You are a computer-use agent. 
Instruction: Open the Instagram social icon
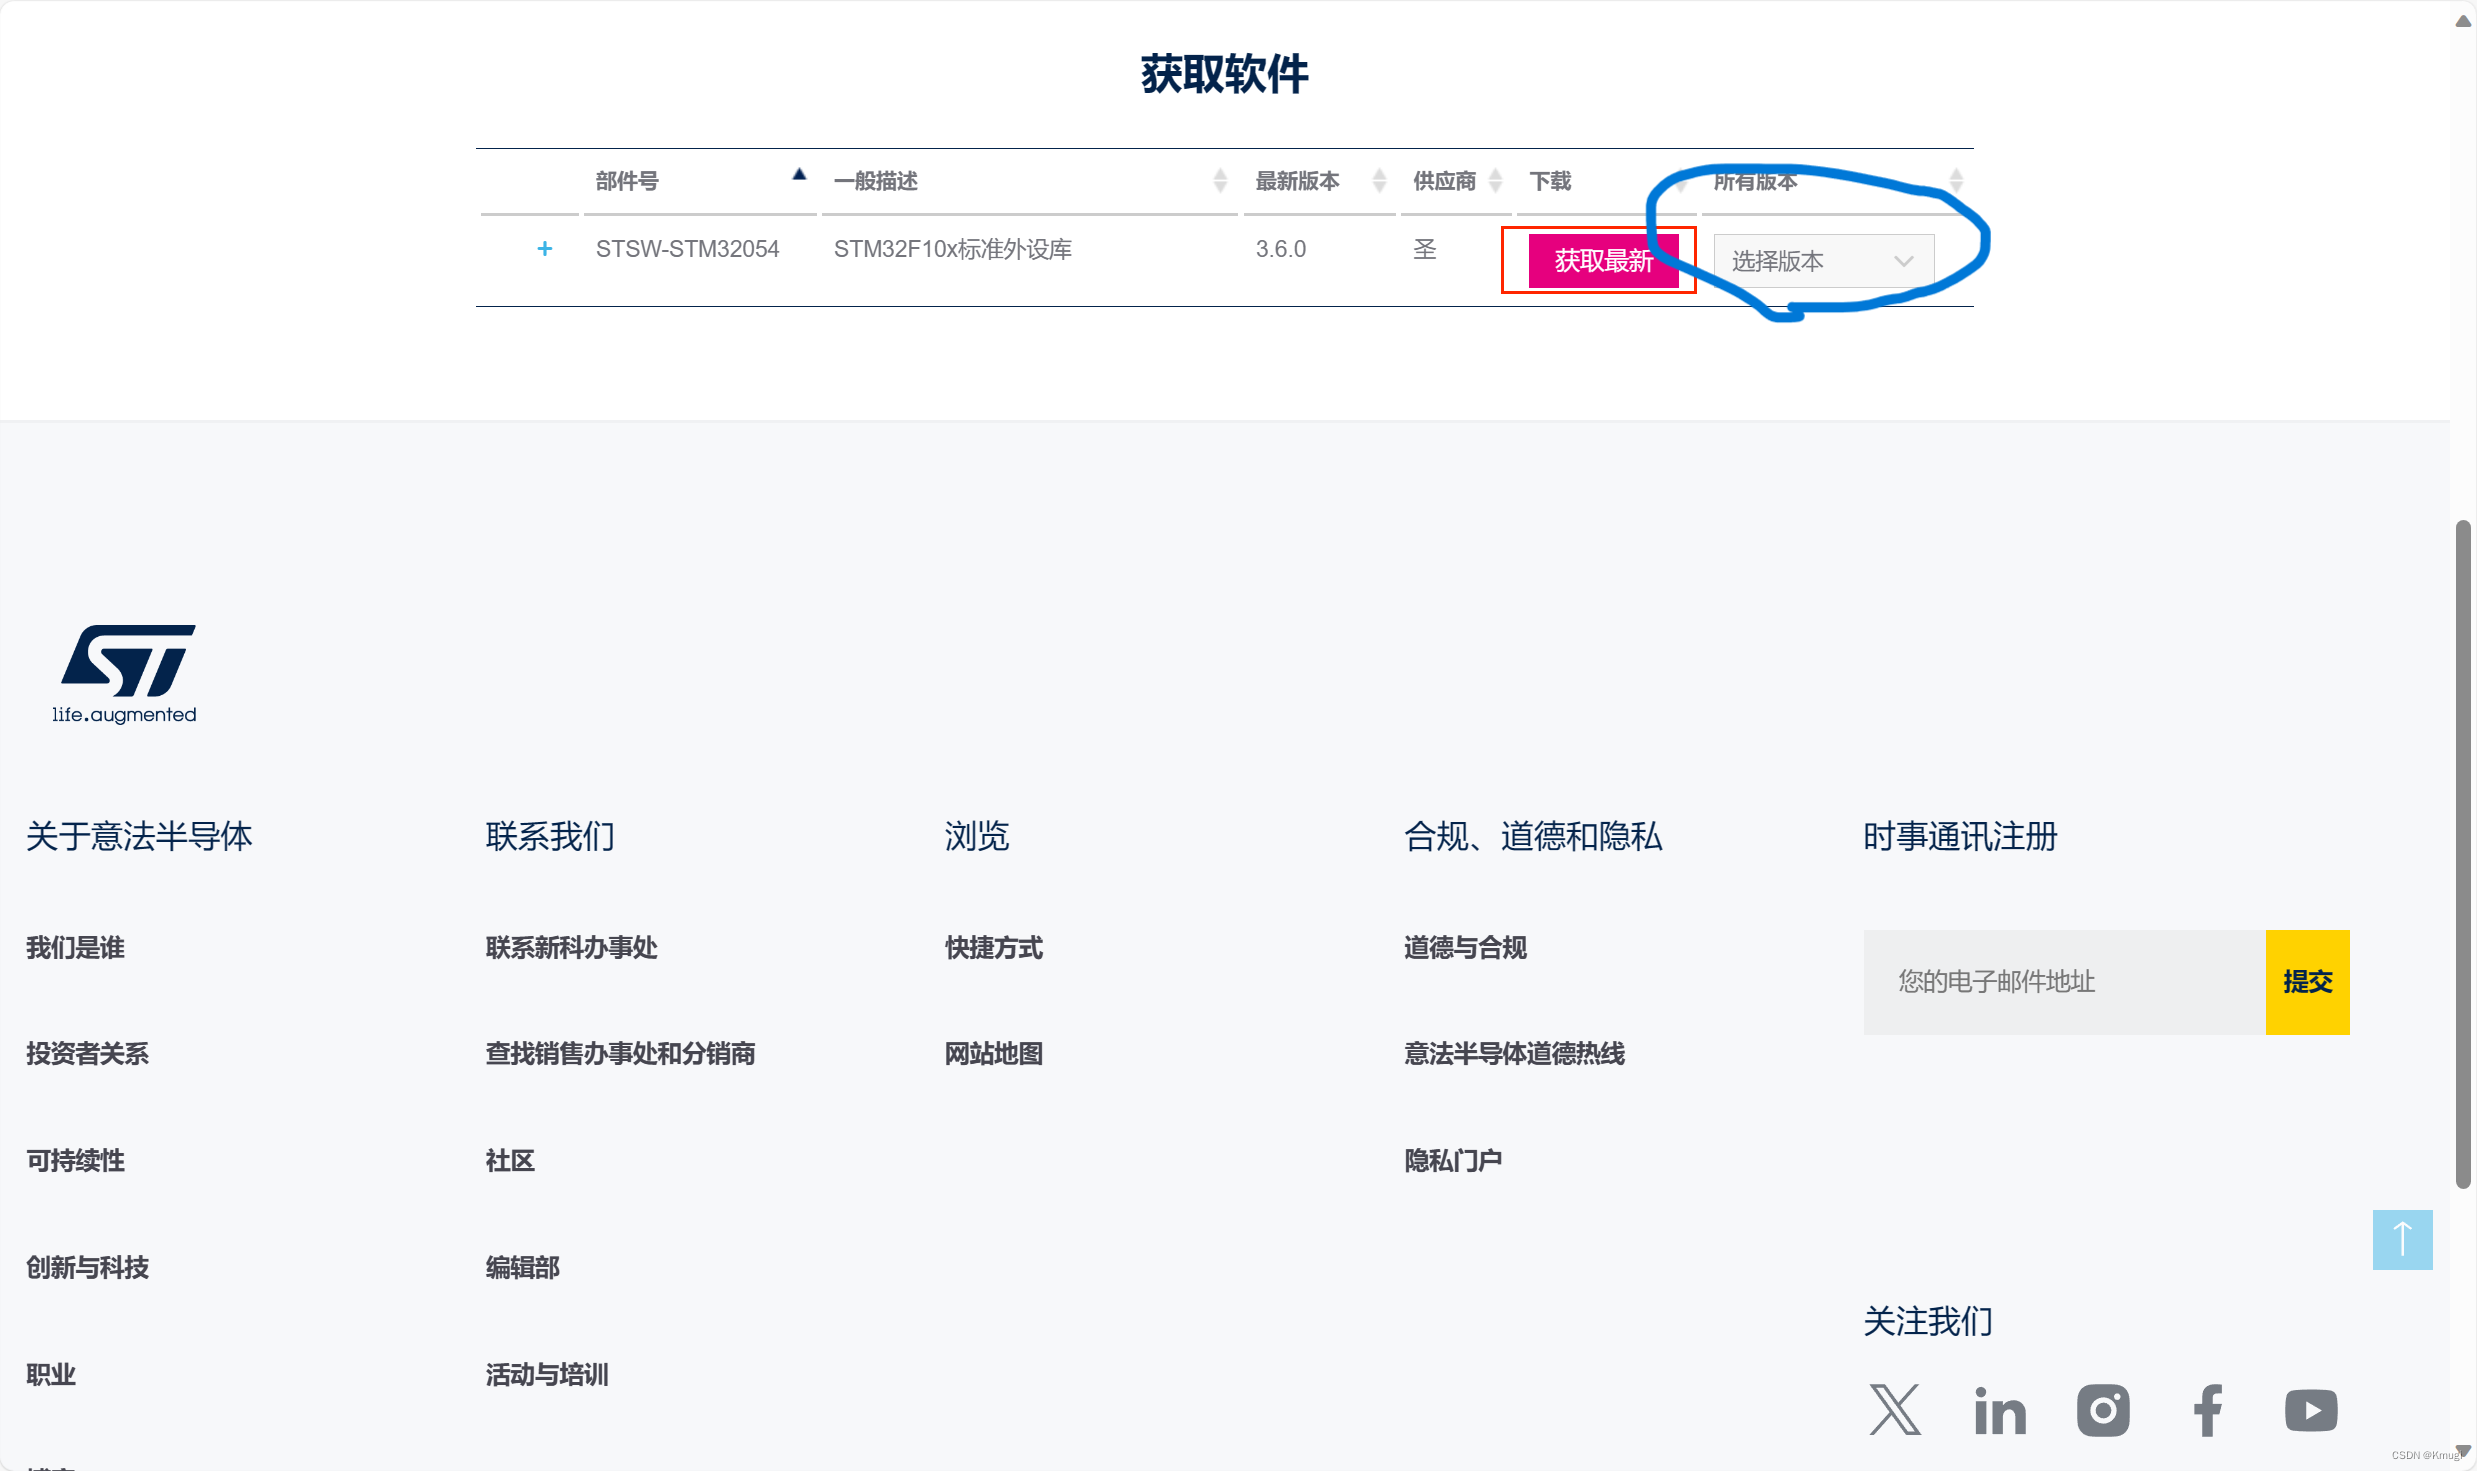[2103, 1410]
